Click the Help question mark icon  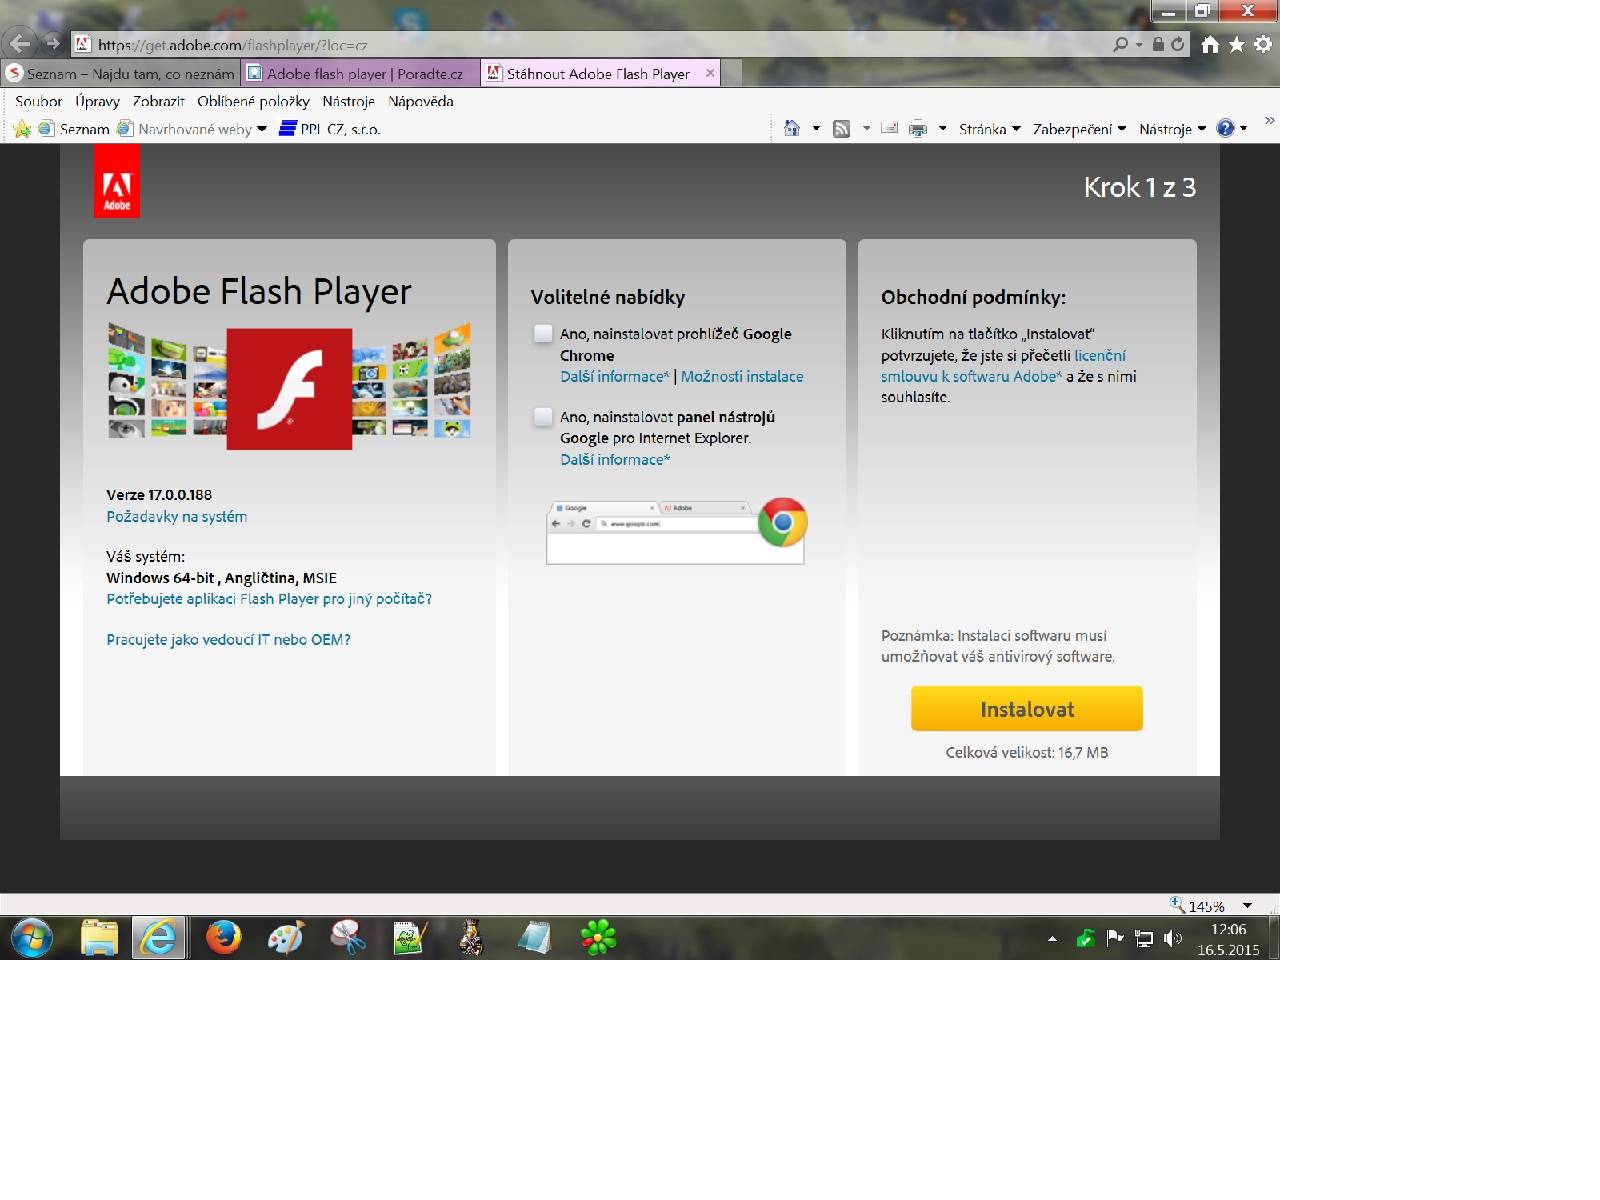1226,128
